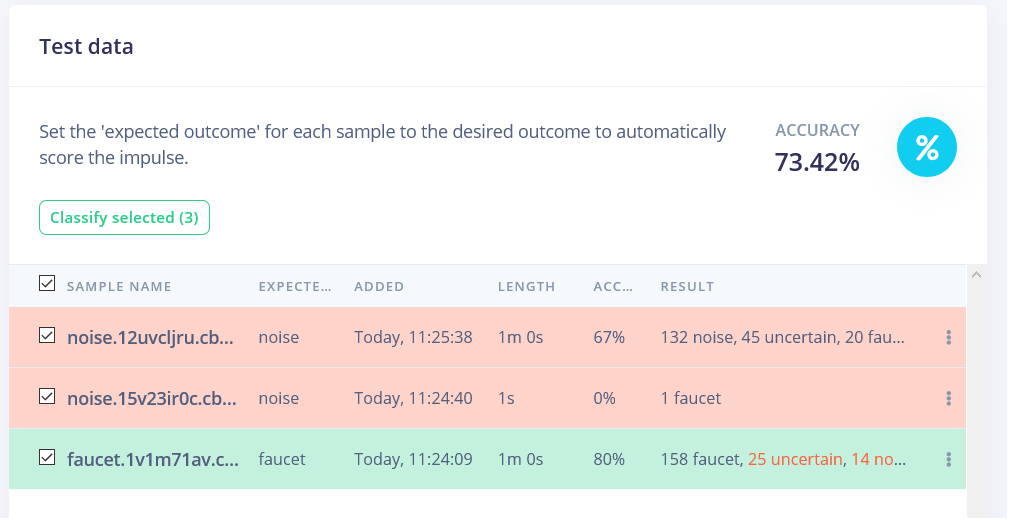The image size is (1019, 521).
Task: Sort by the Length column header
Action: pyautogui.click(x=526, y=286)
